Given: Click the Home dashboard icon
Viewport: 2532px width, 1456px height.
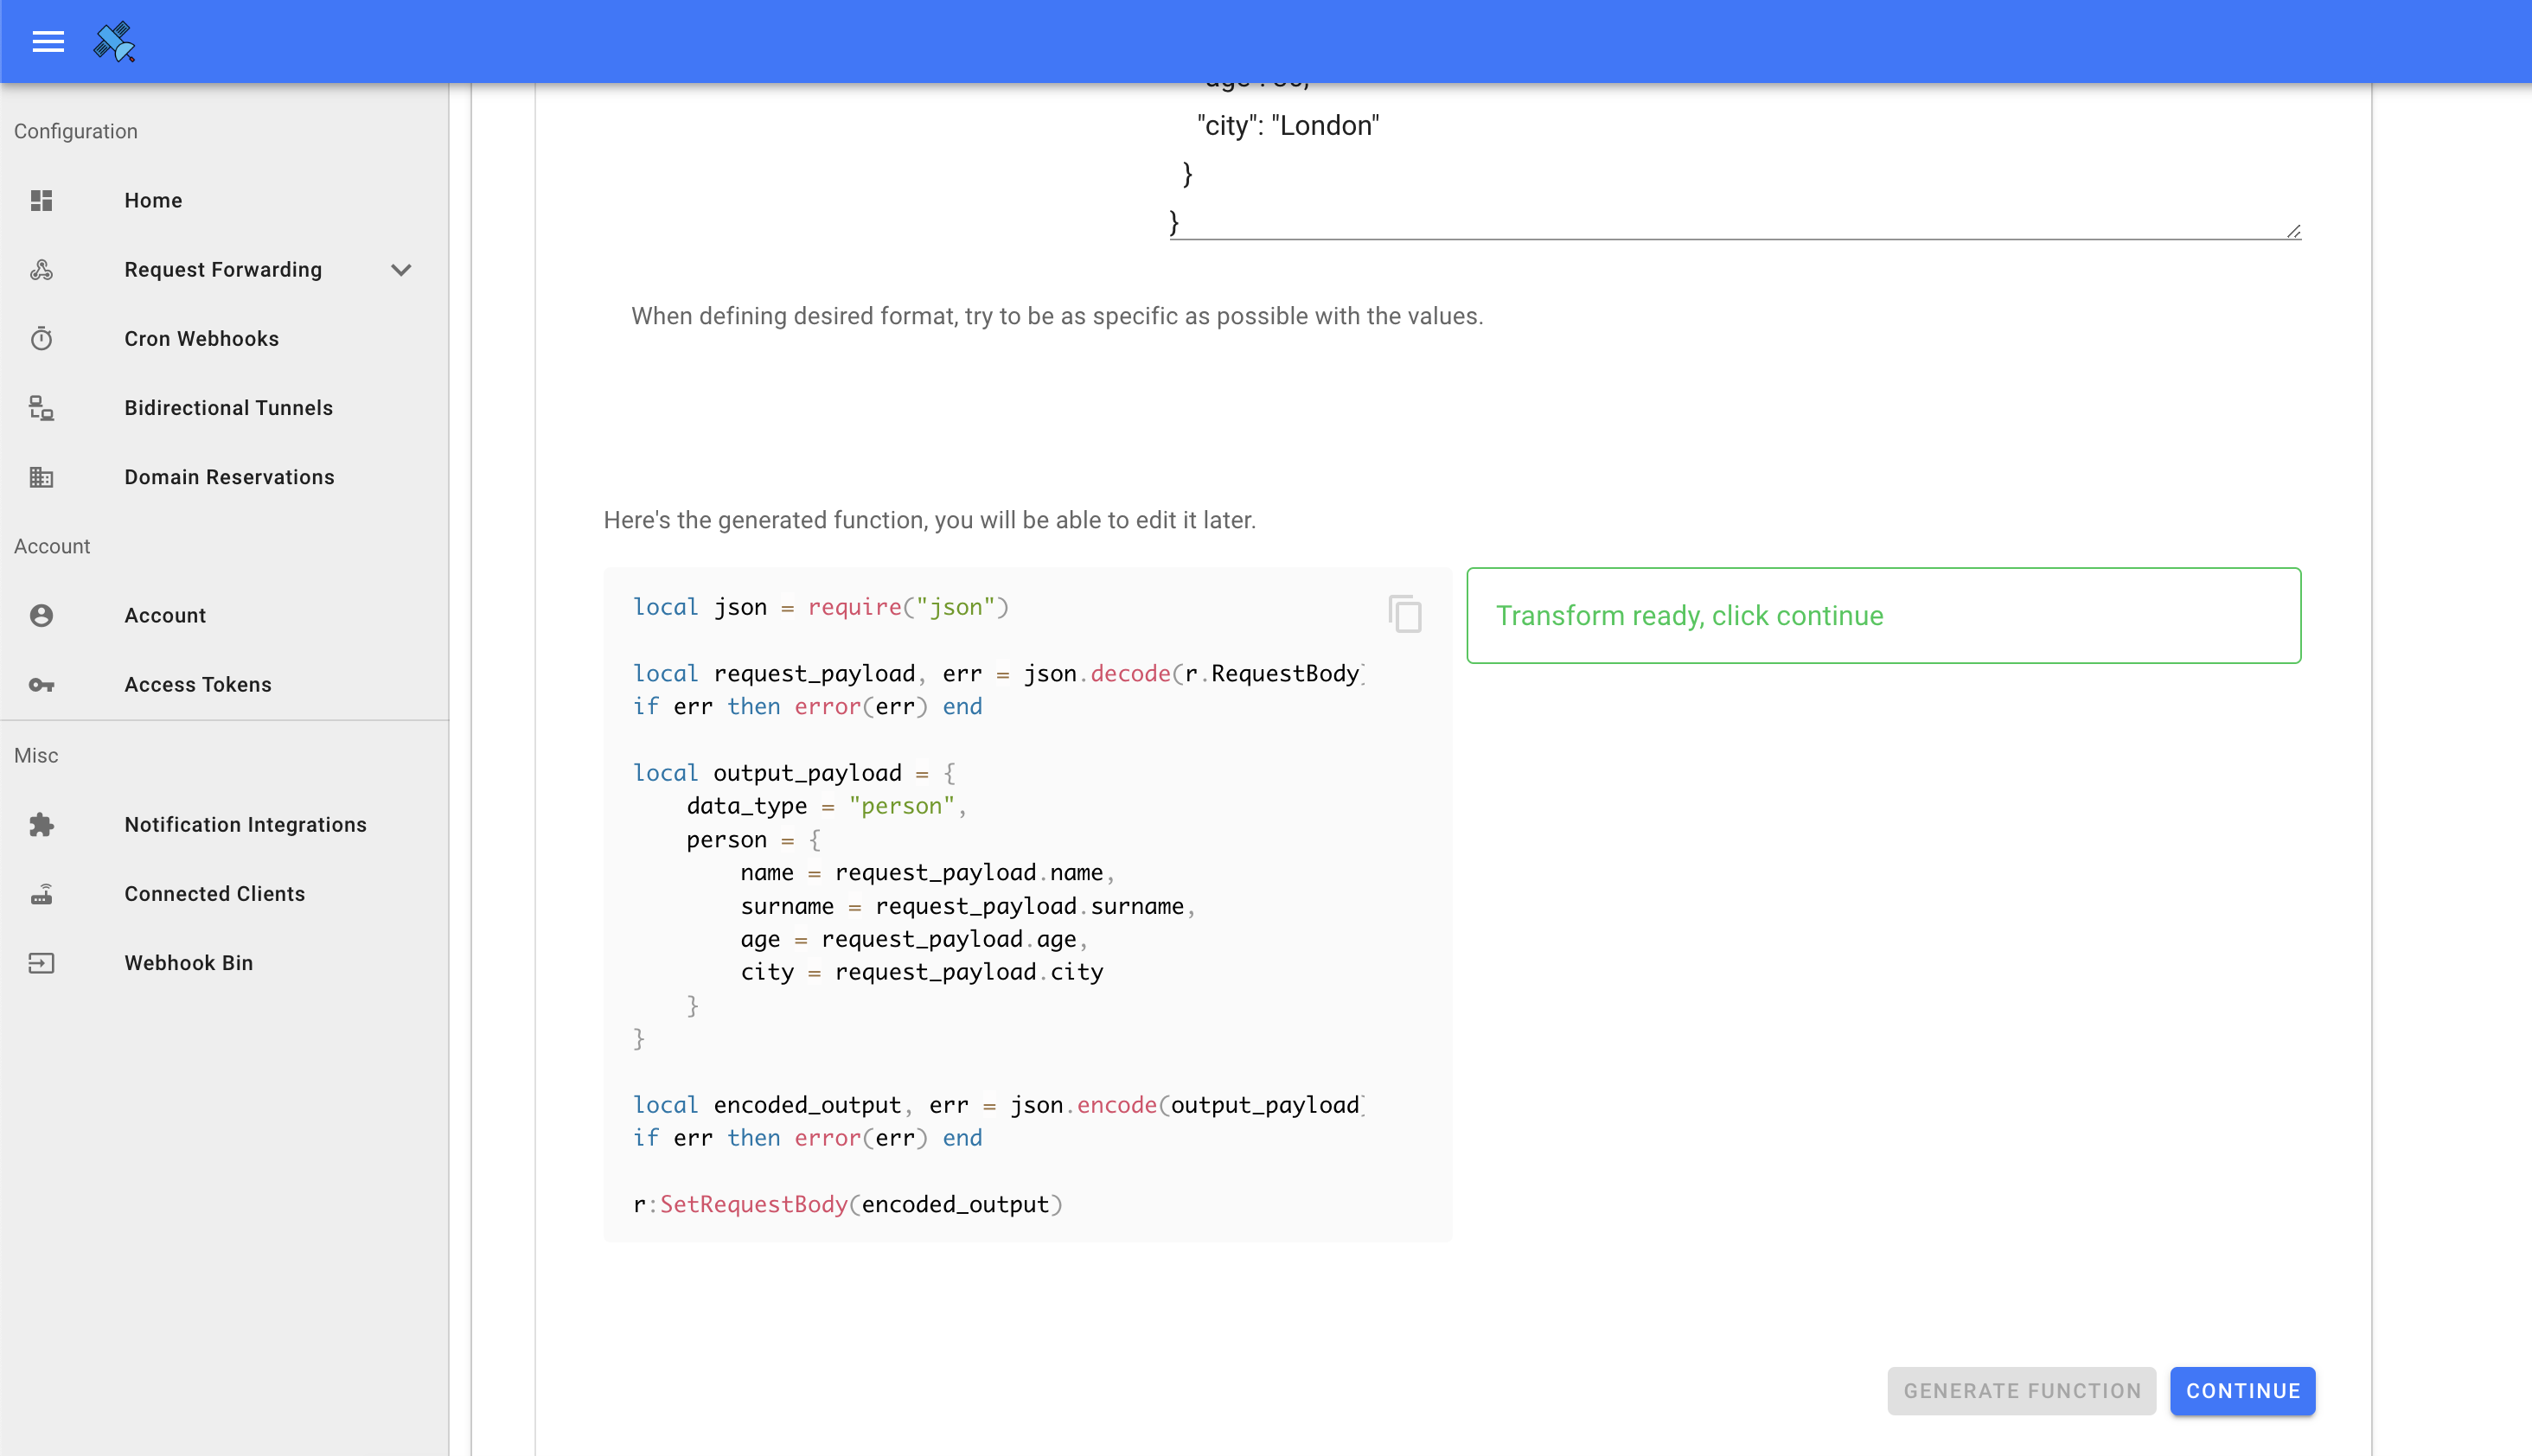Looking at the screenshot, I should point(41,200).
